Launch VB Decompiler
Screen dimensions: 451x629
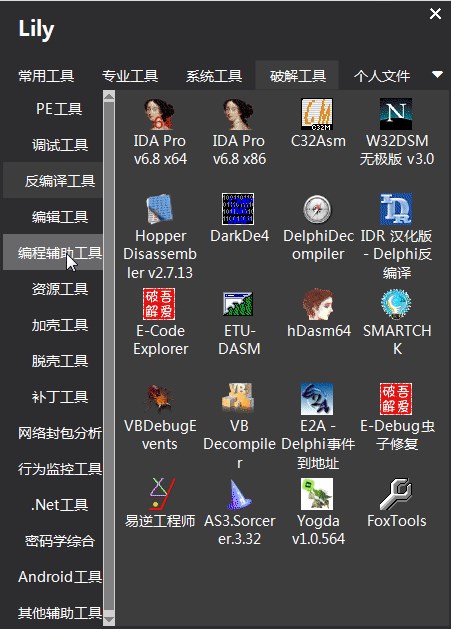pos(239,426)
